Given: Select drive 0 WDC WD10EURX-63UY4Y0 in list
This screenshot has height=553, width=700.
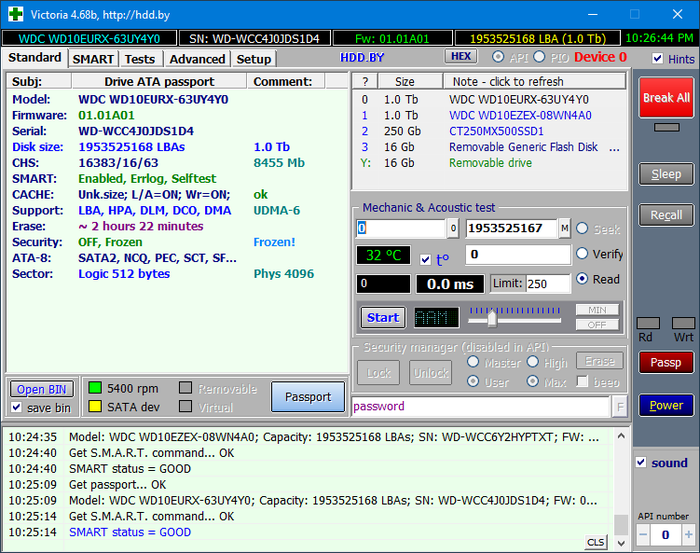Looking at the screenshot, I should coord(489,100).
